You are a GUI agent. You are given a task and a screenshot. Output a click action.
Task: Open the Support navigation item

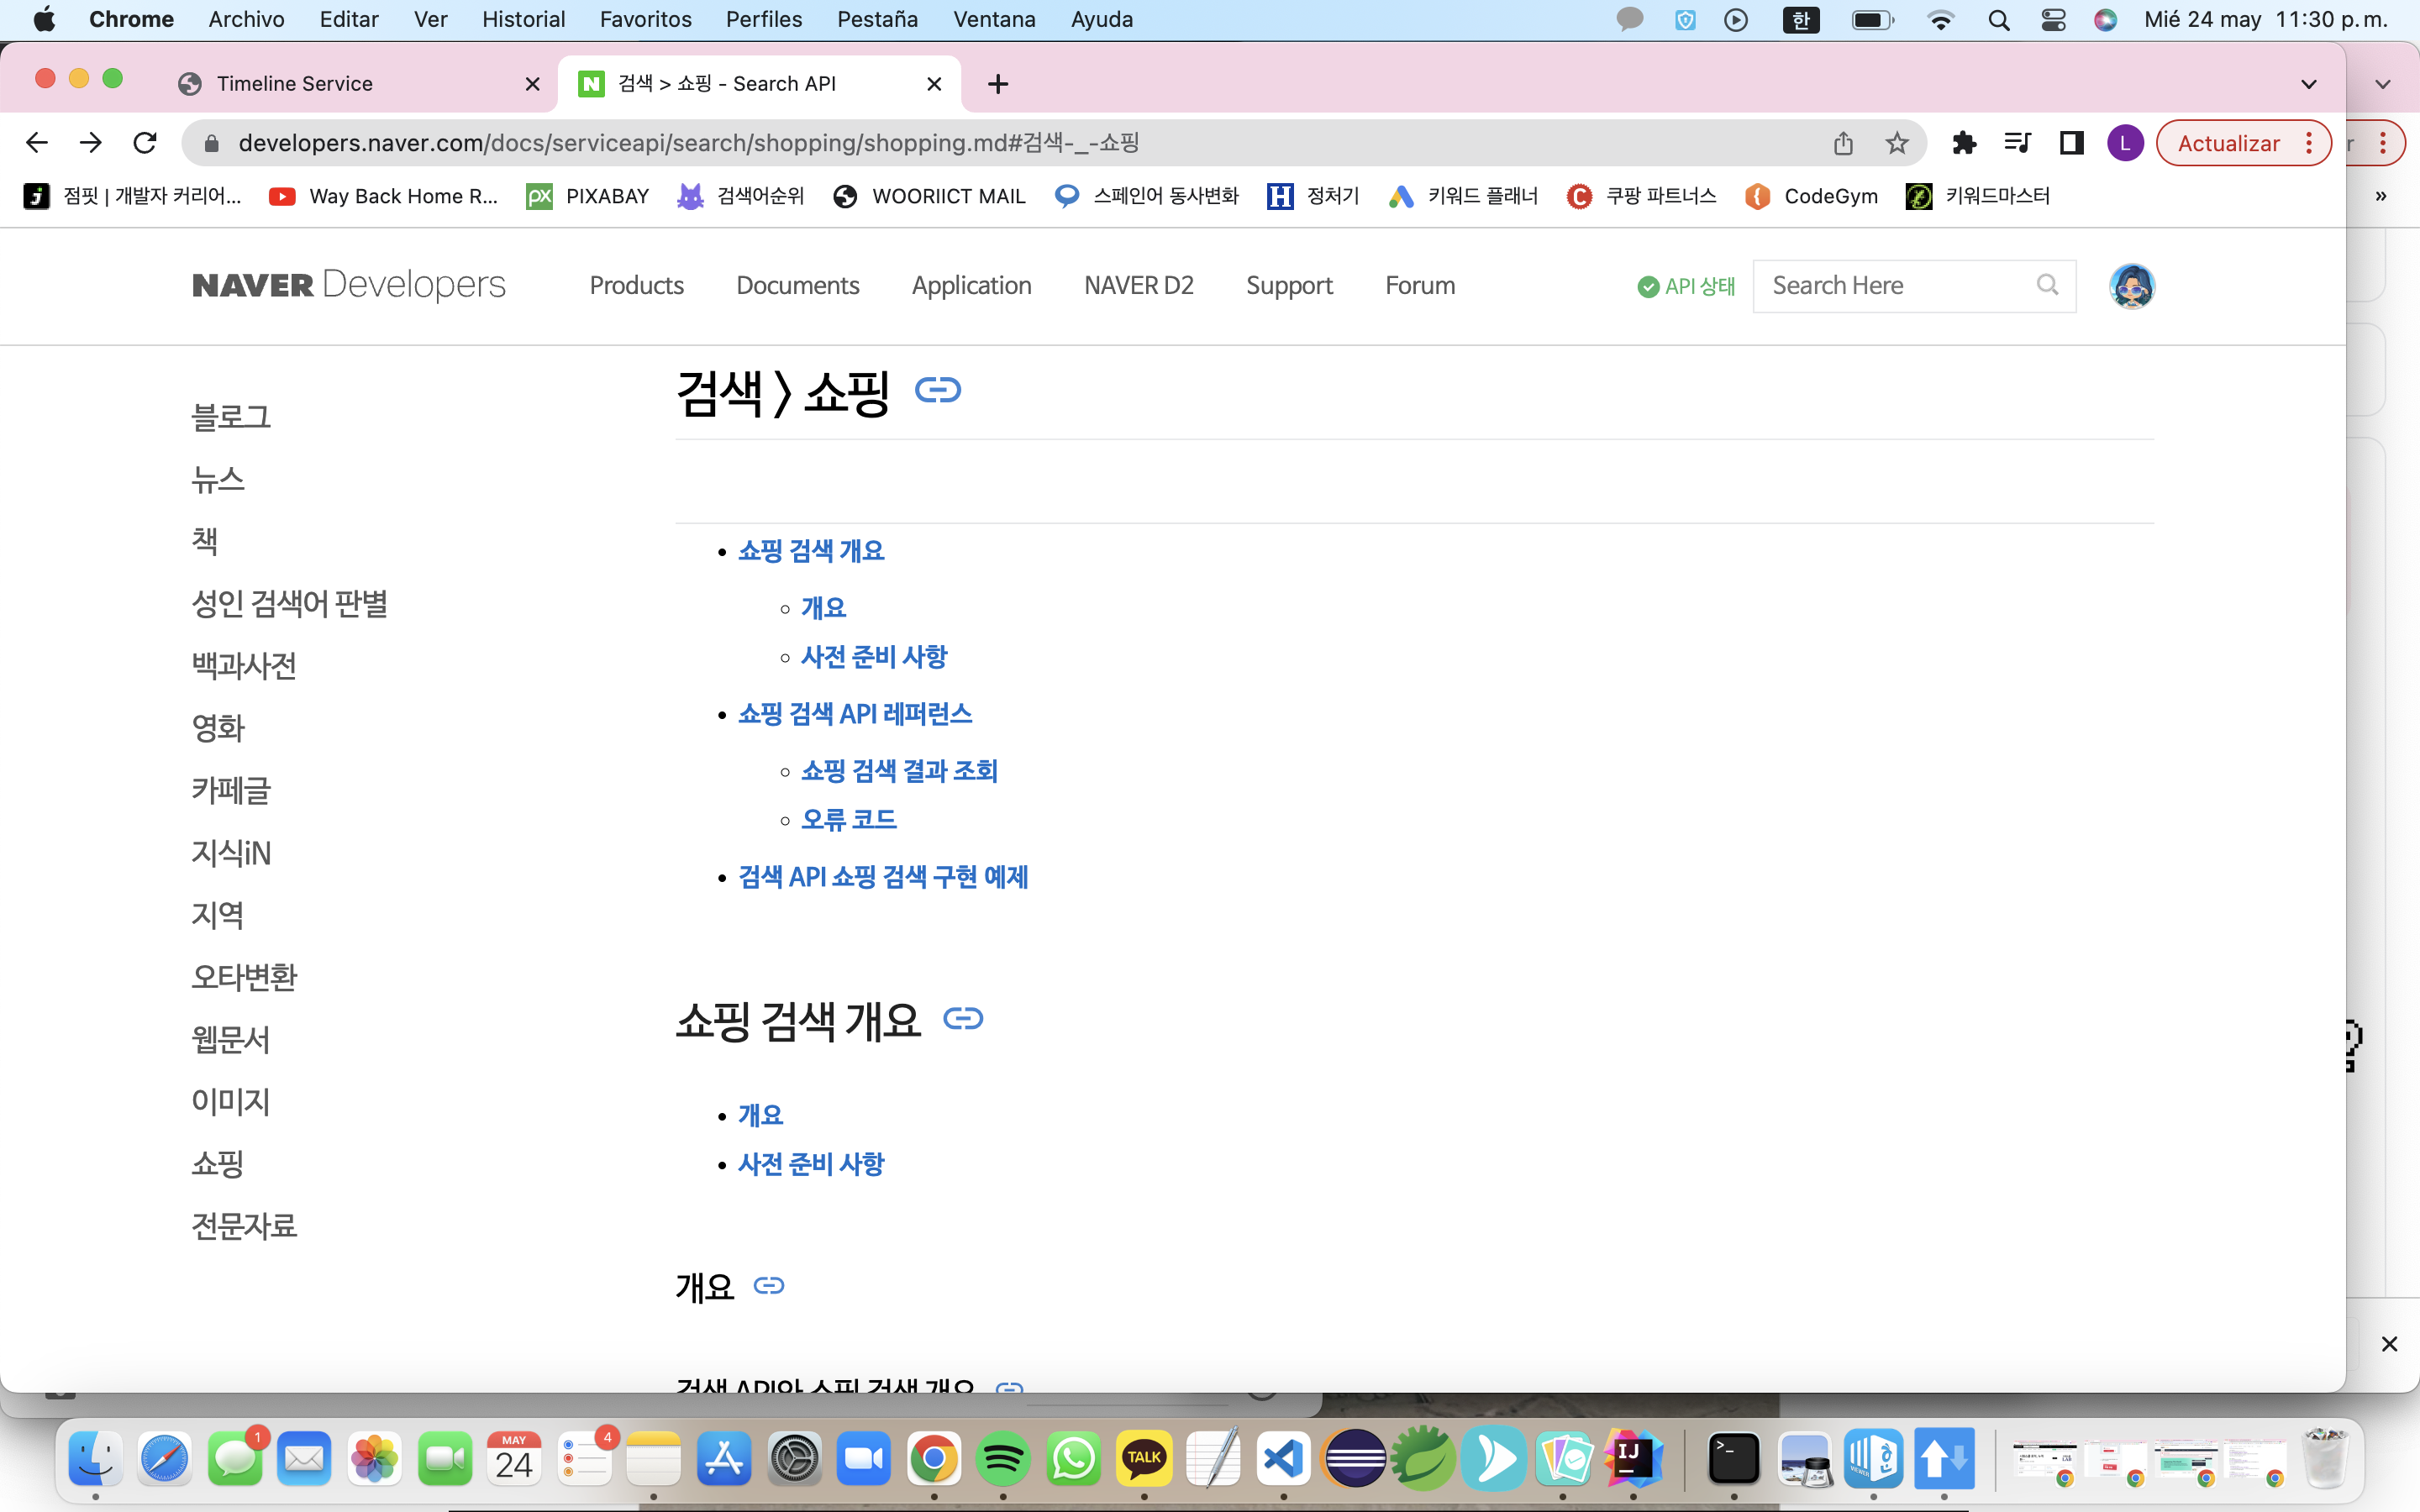point(1289,286)
